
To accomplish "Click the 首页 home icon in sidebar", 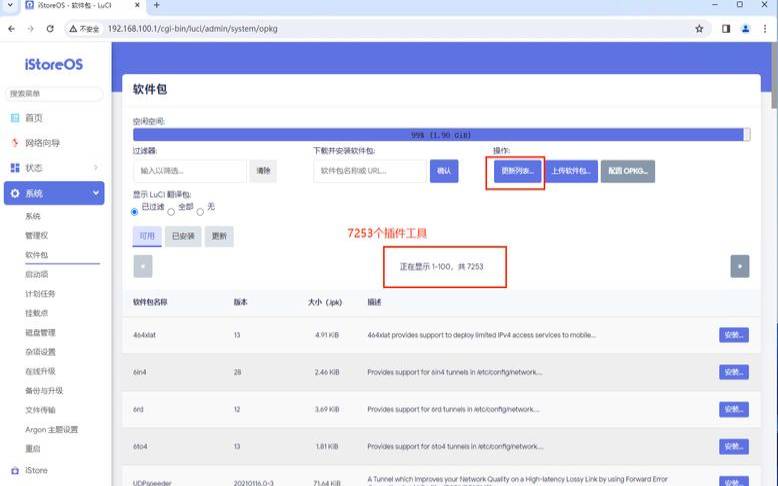I will coord(15,118).
